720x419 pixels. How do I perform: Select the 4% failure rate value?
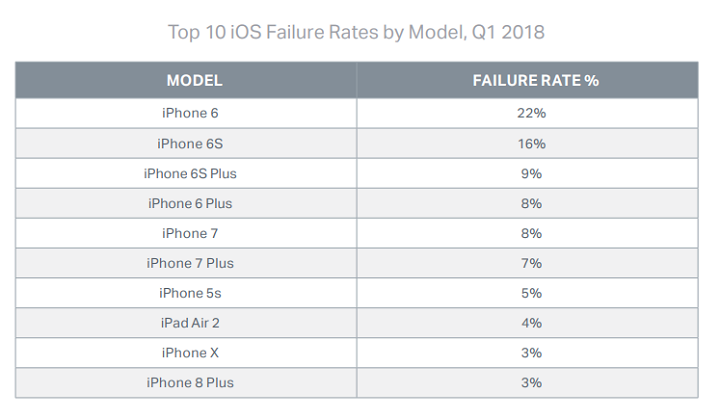[x=531, y=323]
